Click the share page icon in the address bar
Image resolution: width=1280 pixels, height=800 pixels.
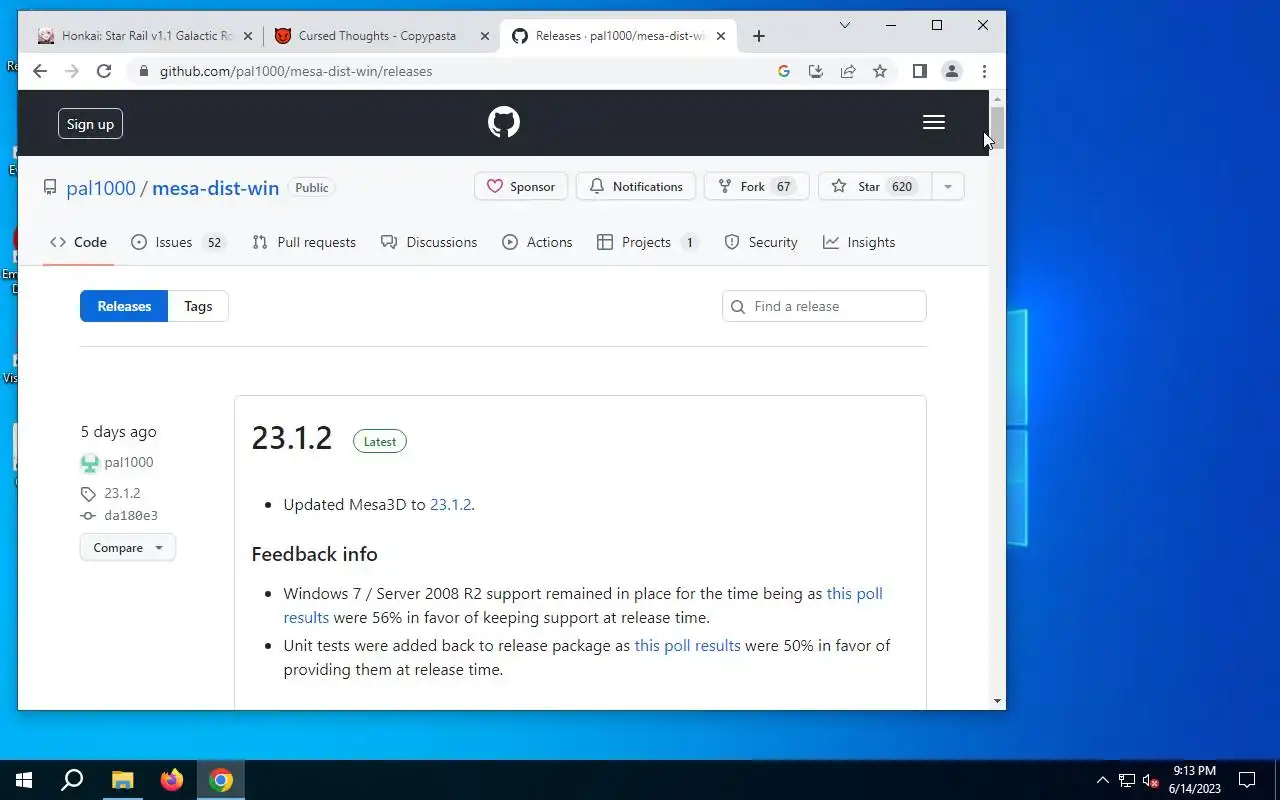(x=848, y=71)
